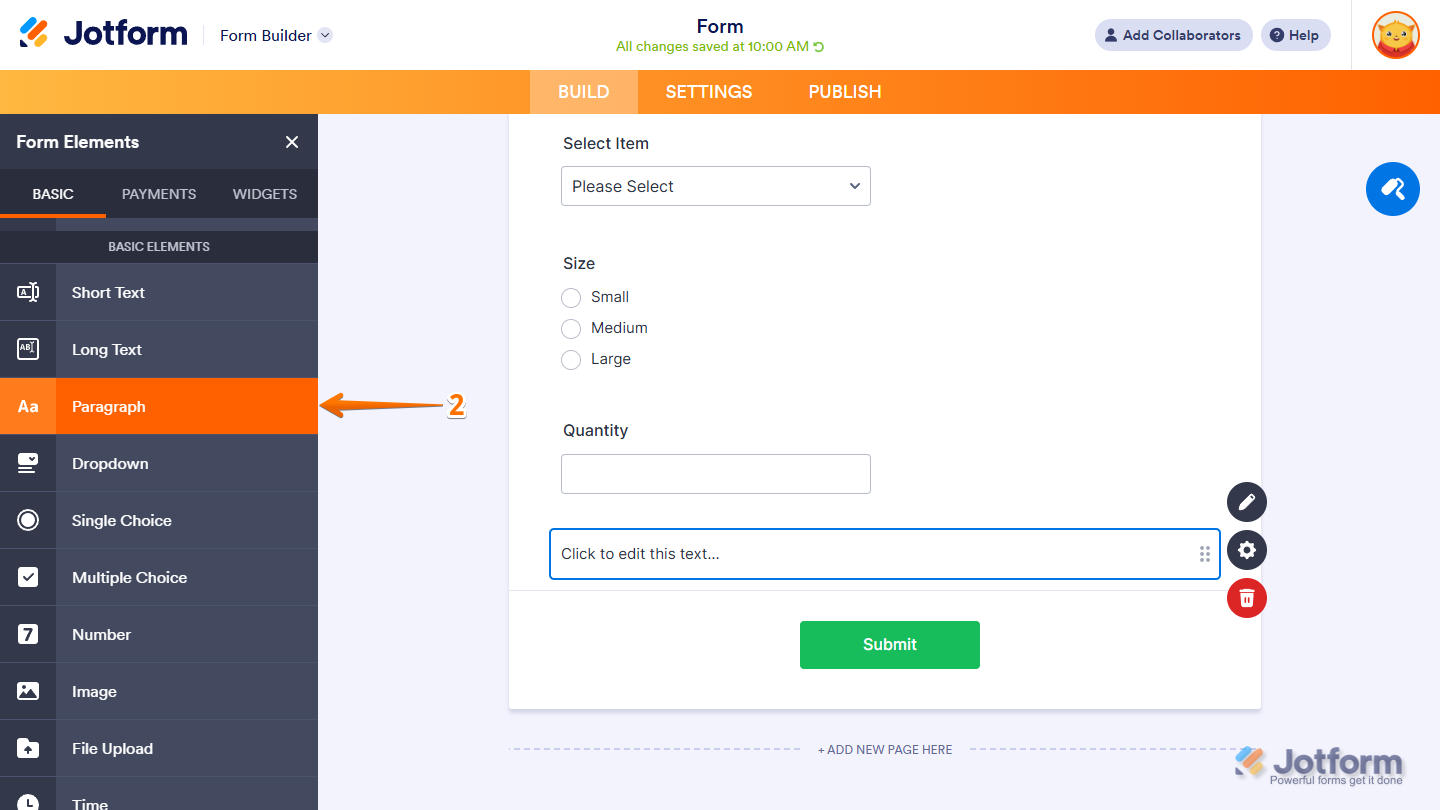Click the Submit button

[889, 644]
